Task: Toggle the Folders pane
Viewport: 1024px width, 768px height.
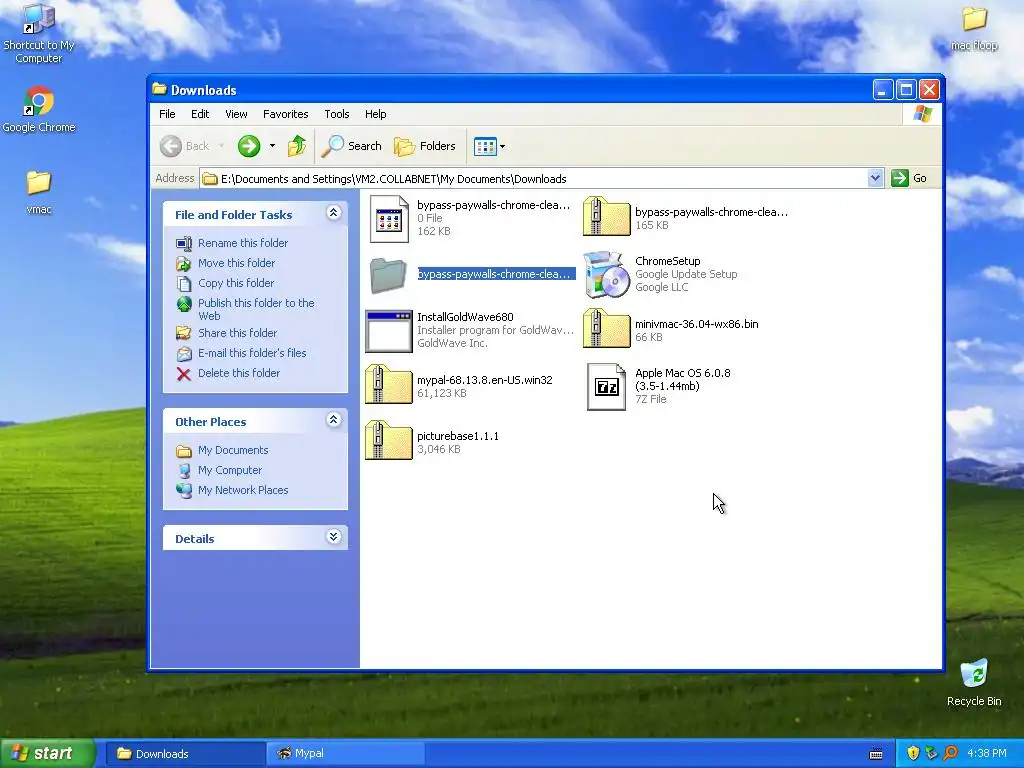Action: click(x=424, y=146)
